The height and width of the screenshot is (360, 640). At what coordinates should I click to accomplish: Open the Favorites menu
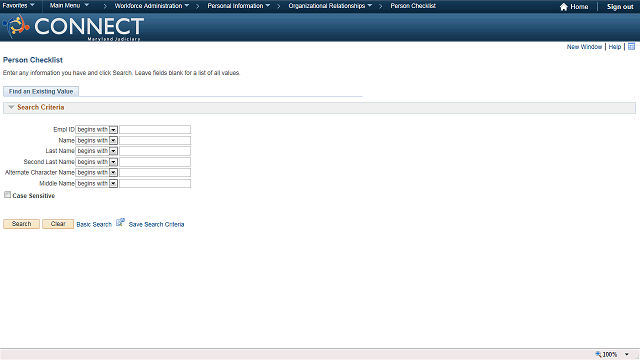(x=18, y=6)
